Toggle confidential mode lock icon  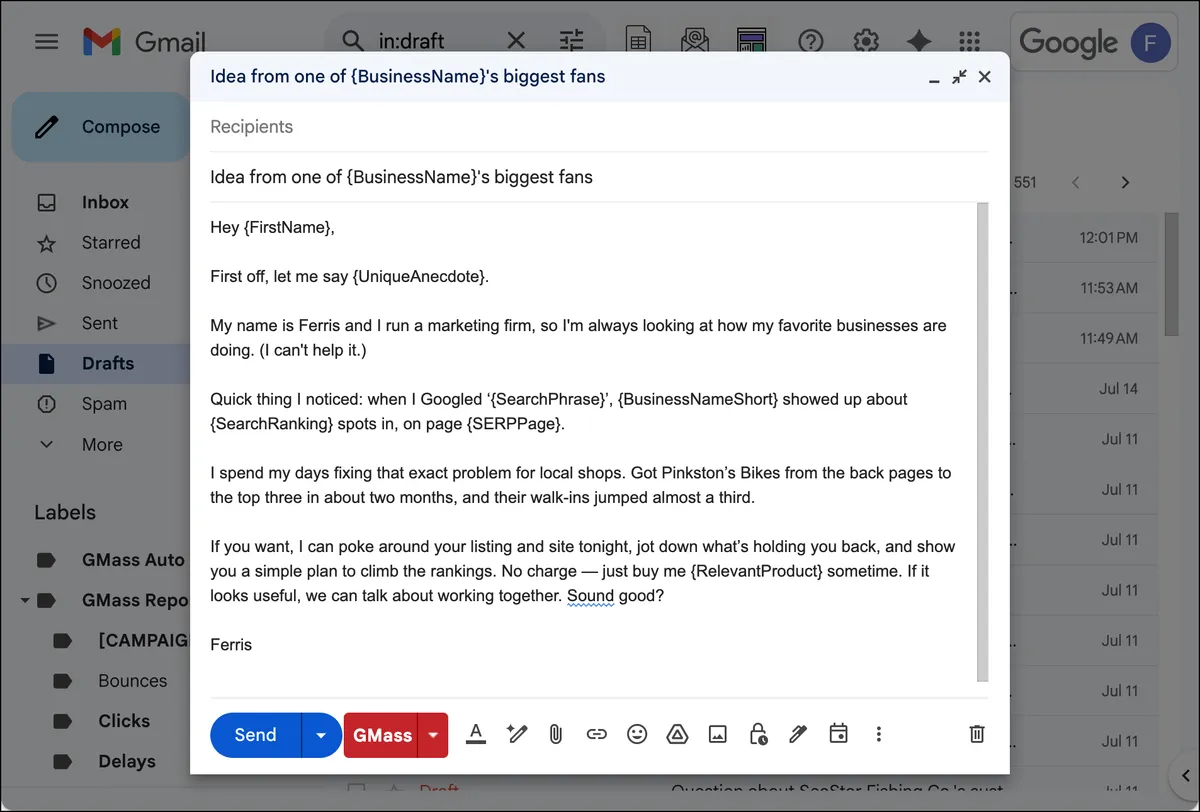click(x=758, y=734)
